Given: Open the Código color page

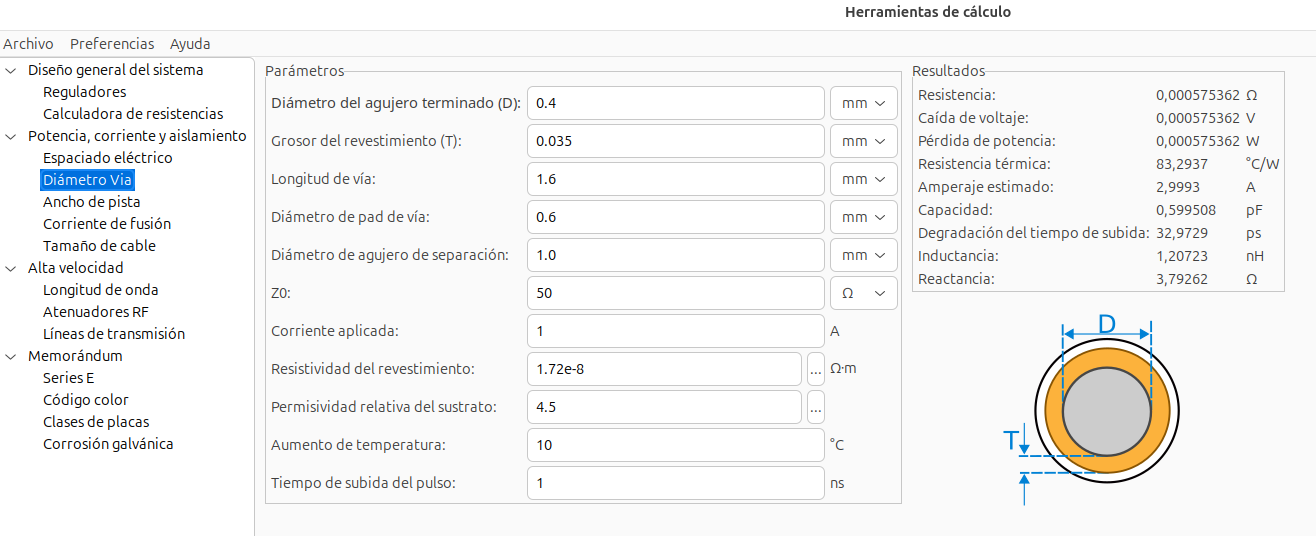Looking at the screenshot, I should (x=85, y=400).
